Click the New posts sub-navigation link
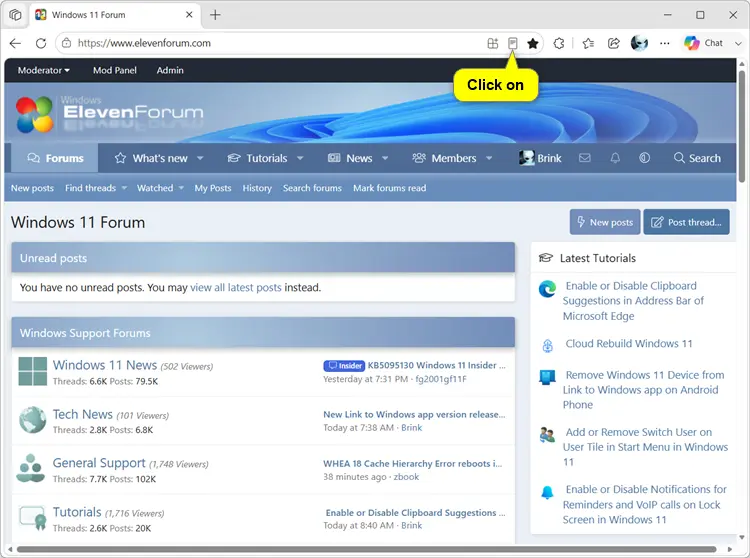Viewport: 750px width, 558px height. click(x=32, y=188)
